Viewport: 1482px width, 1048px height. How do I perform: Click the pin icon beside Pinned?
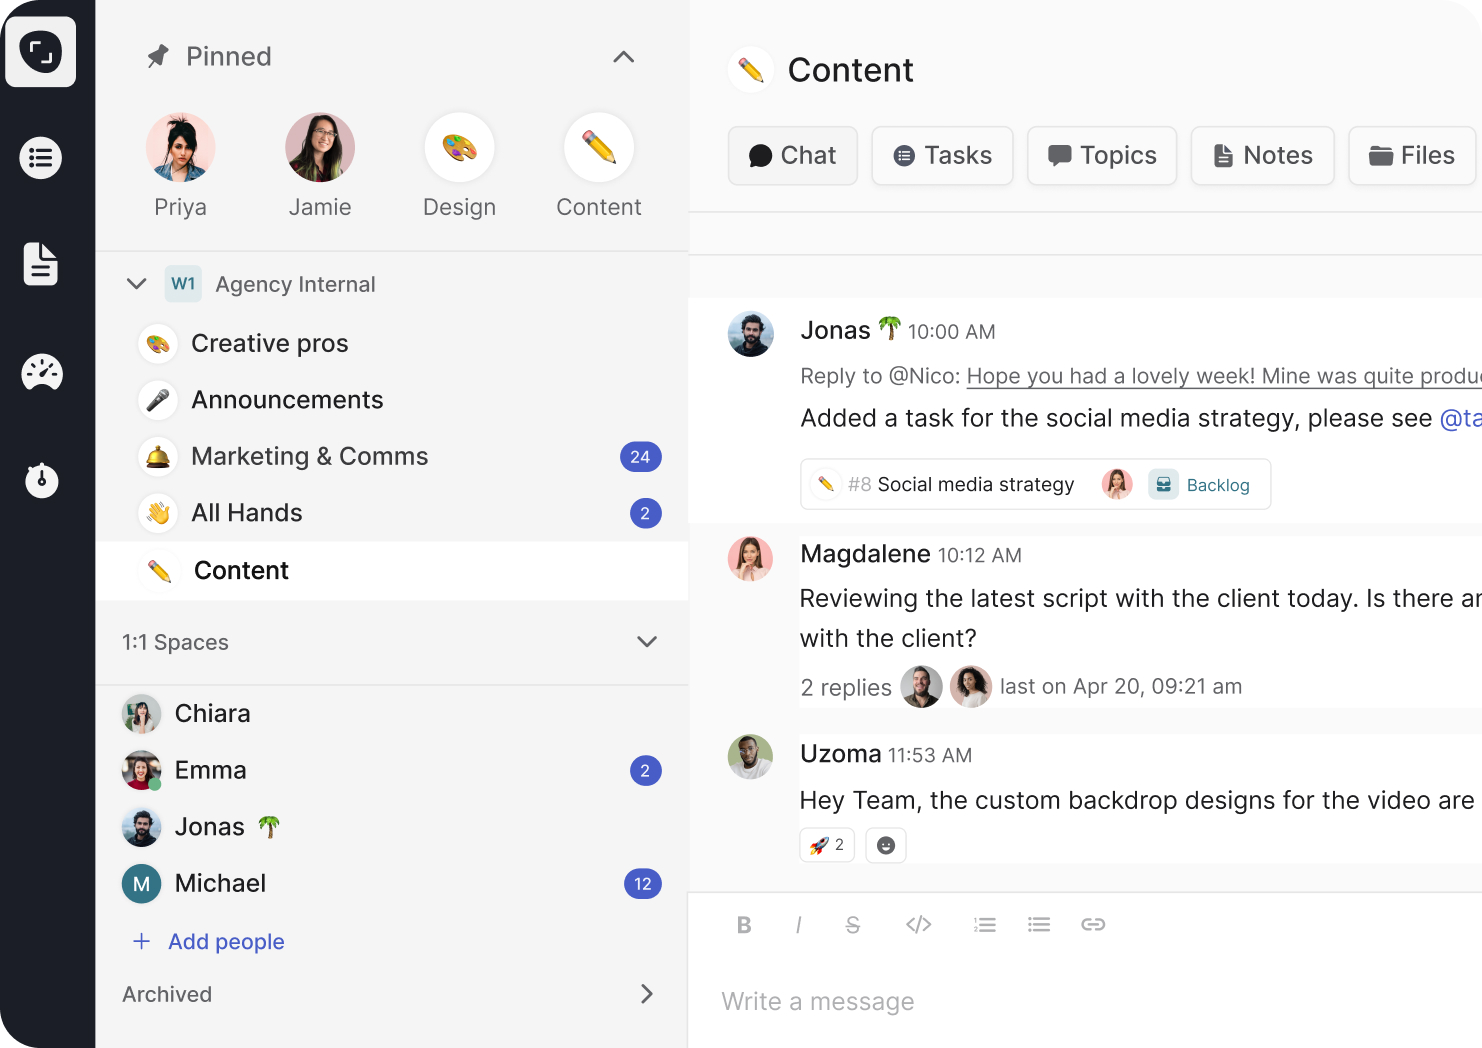pyautogui.click(x=158, y=56)
